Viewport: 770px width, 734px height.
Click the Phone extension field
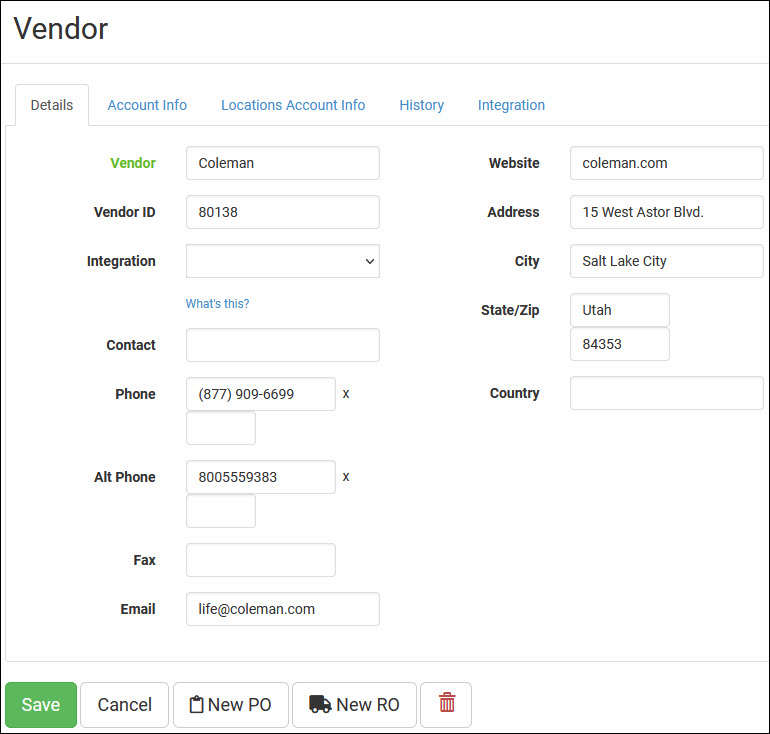tap(220, 428)
